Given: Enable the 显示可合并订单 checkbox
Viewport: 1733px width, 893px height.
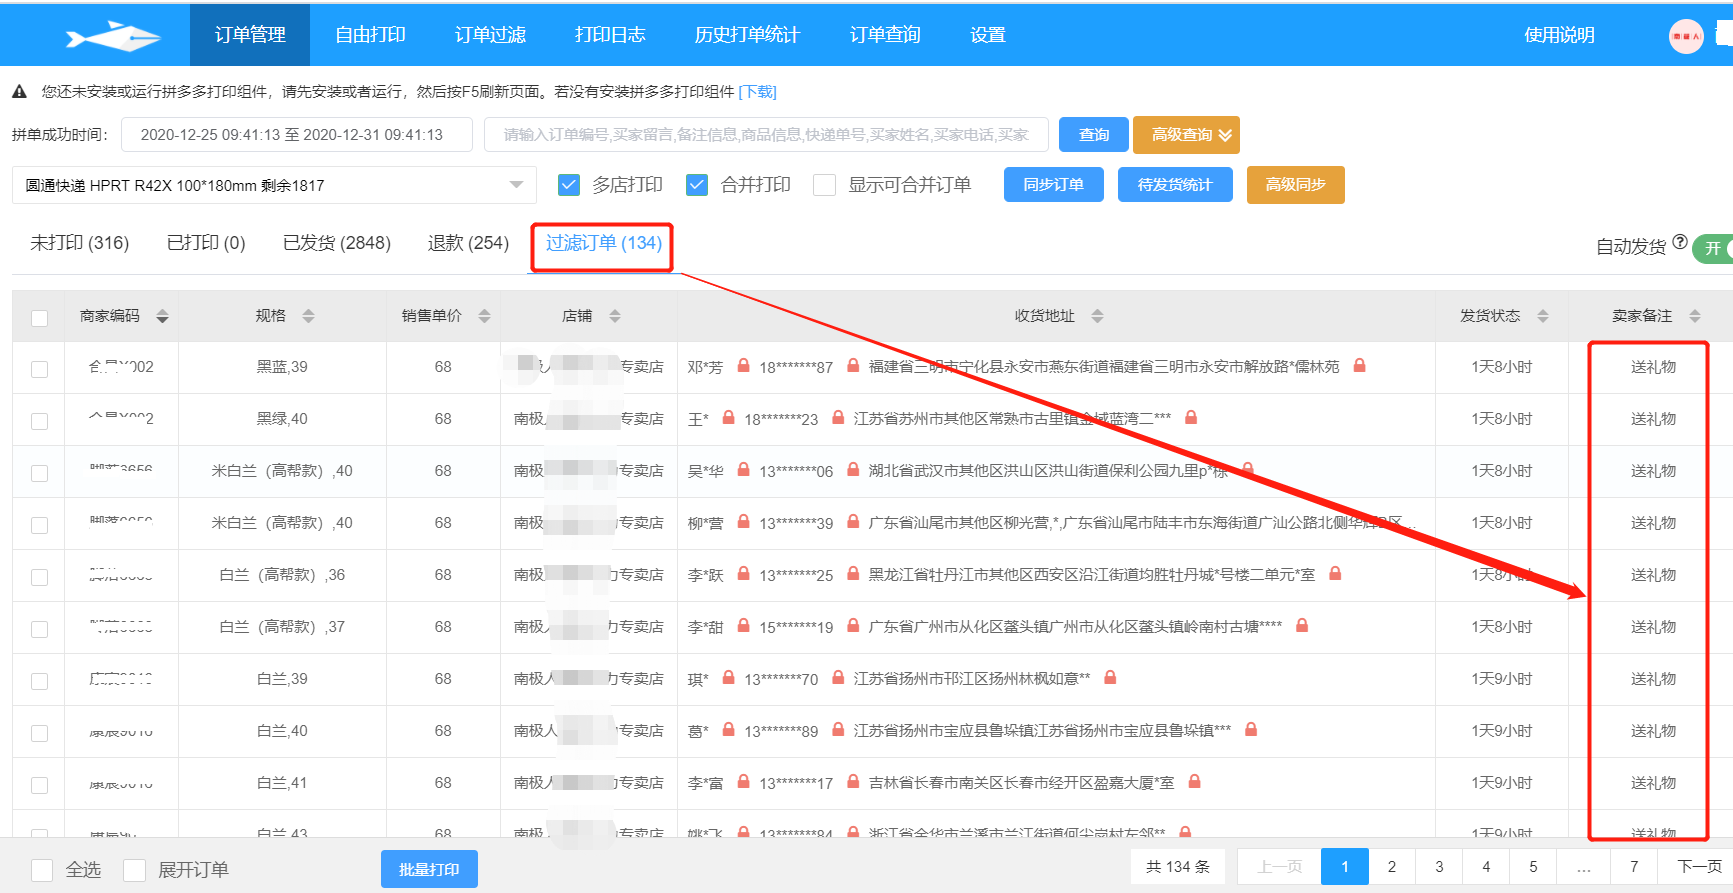Looking at the screenshot, I should (x=825, y=185).
